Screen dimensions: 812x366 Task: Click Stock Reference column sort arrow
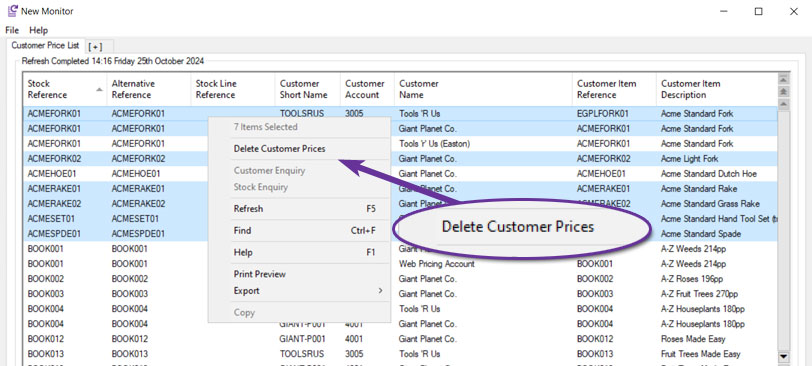coord(99,90)
